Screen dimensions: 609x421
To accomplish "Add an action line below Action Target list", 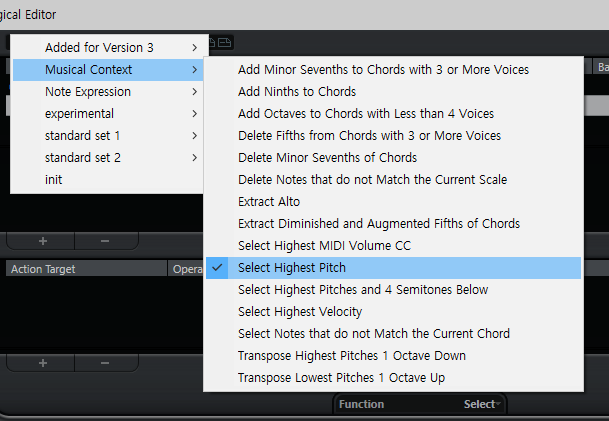I will pyautogui.click(x=42, y=363).
